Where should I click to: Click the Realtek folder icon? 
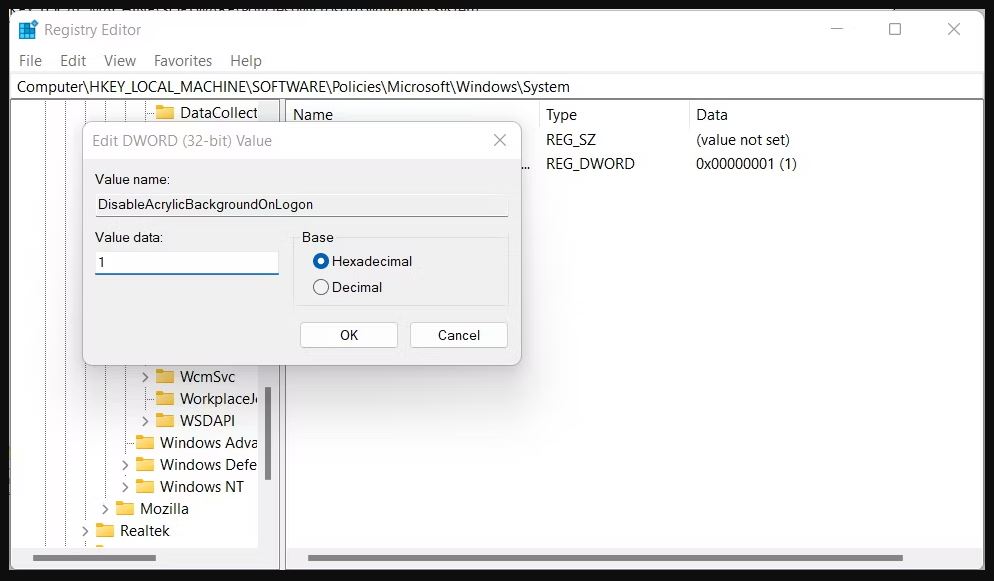pos(105,531)
